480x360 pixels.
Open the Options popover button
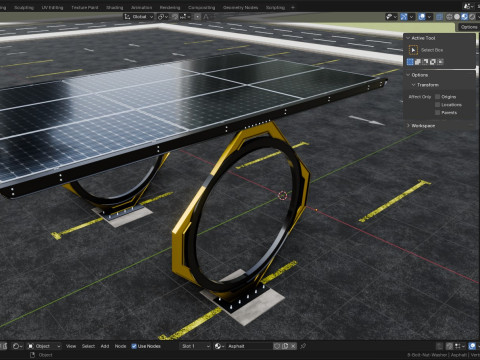coord(469,27)
